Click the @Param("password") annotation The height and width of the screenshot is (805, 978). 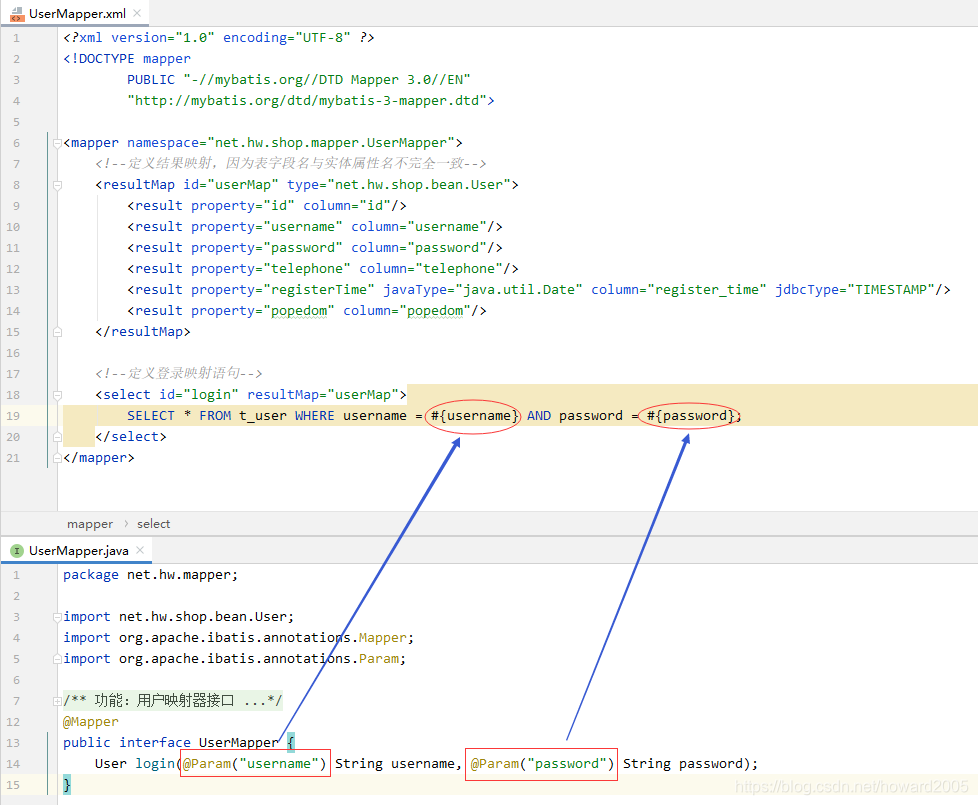click(x=542, y=764)
